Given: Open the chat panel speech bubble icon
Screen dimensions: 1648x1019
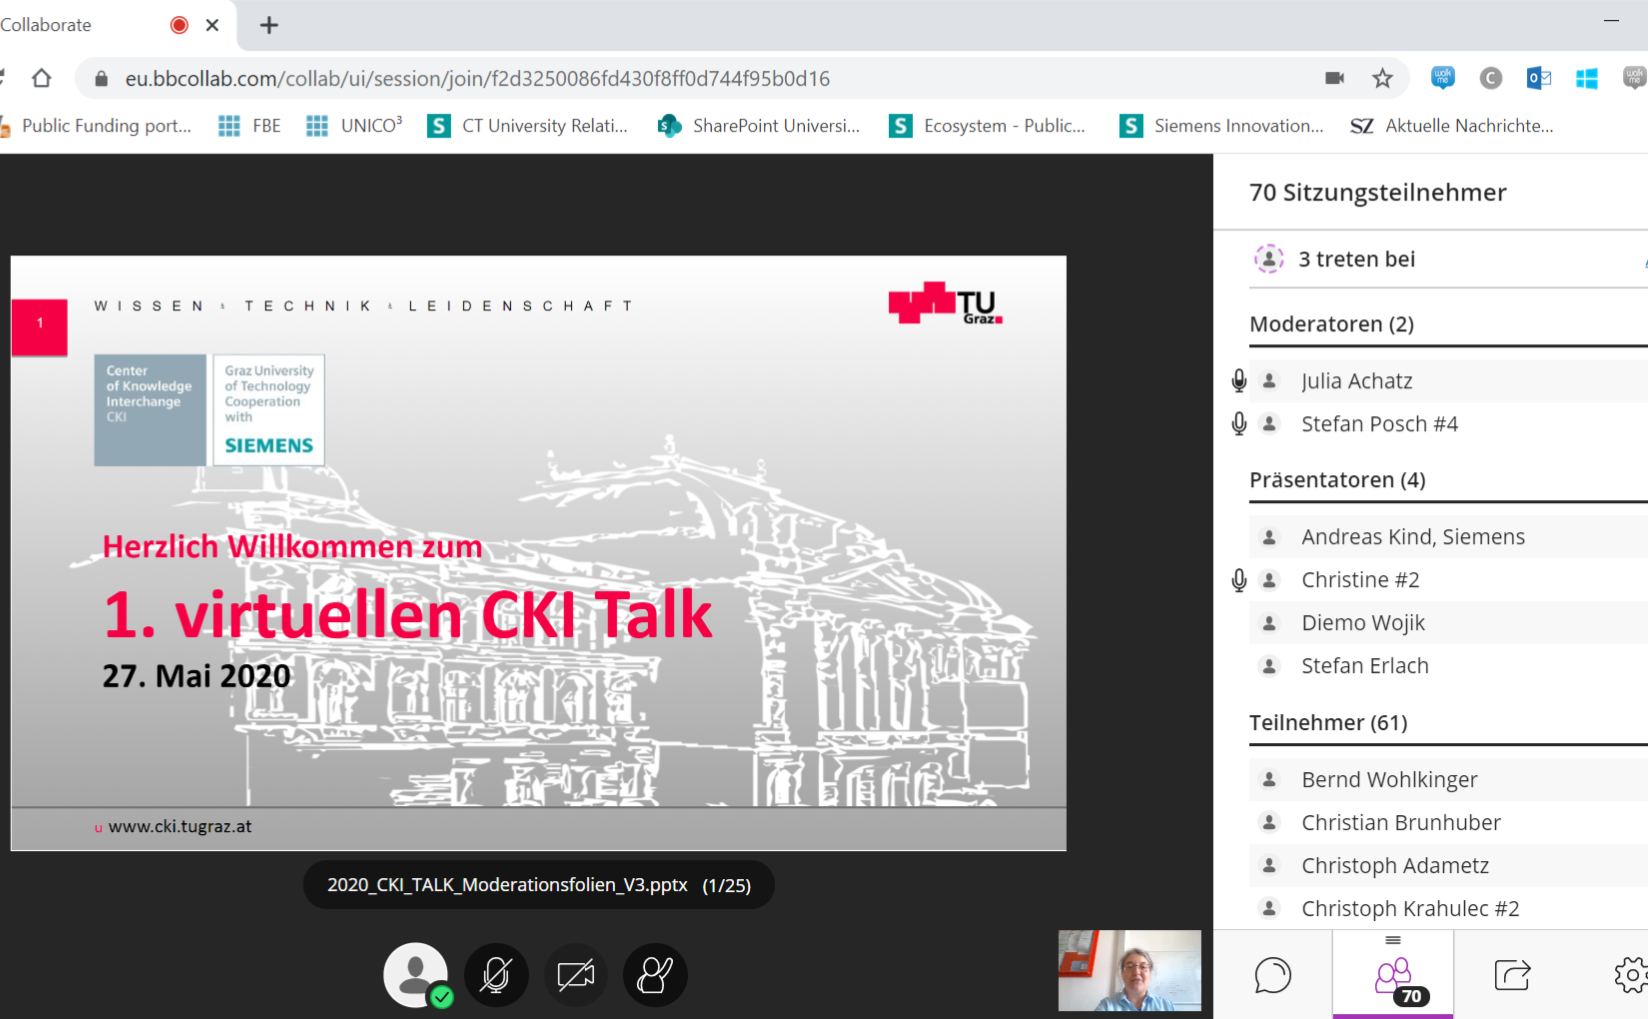Looking at the screenshot, I should [x=1273, y=975].
